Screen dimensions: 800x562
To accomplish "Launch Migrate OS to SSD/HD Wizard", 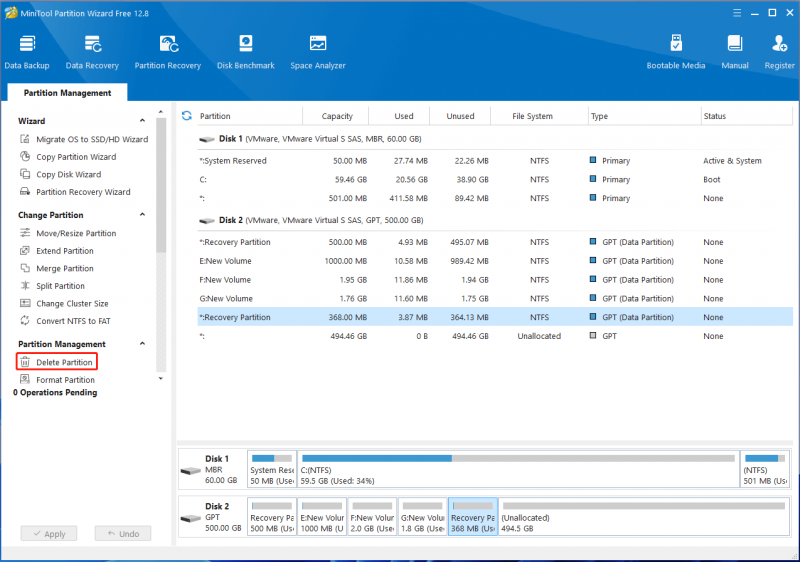I will pos(84,139).
